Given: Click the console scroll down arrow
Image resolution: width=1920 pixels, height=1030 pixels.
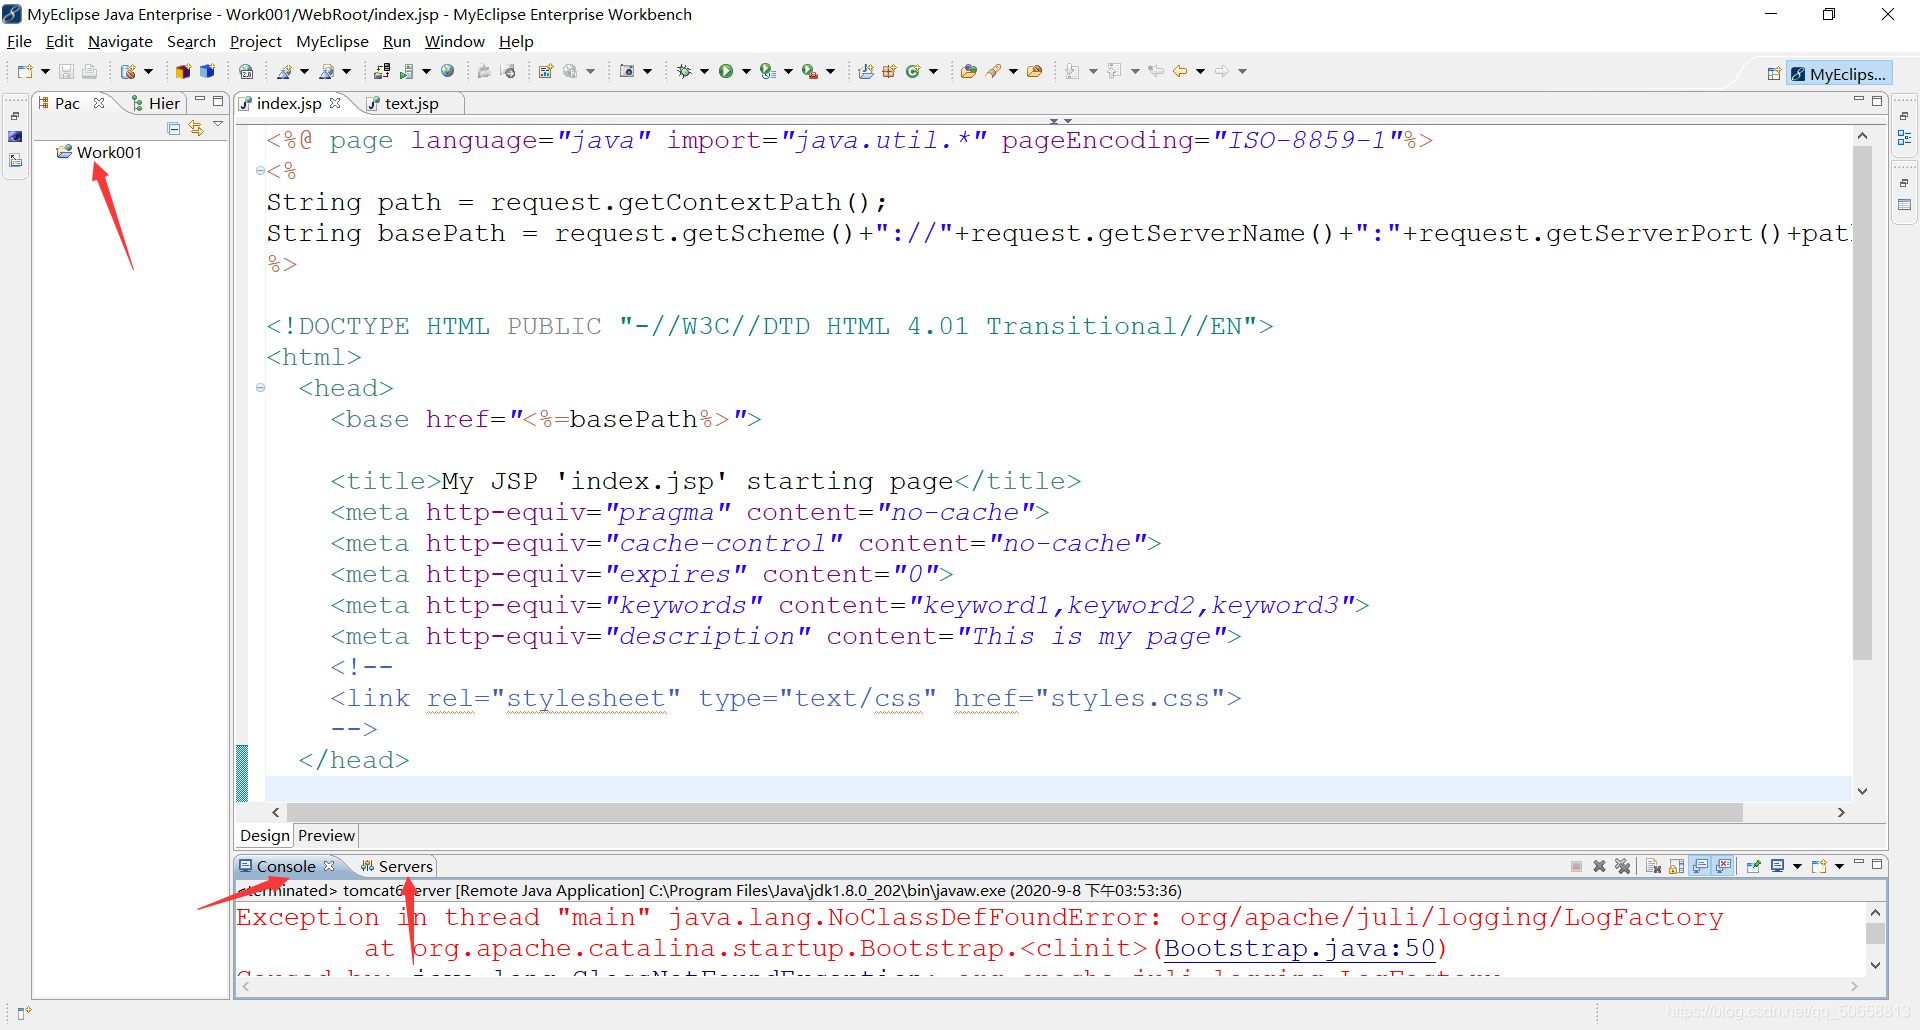Looking at the screenshot, I should tap(1875, 965).
